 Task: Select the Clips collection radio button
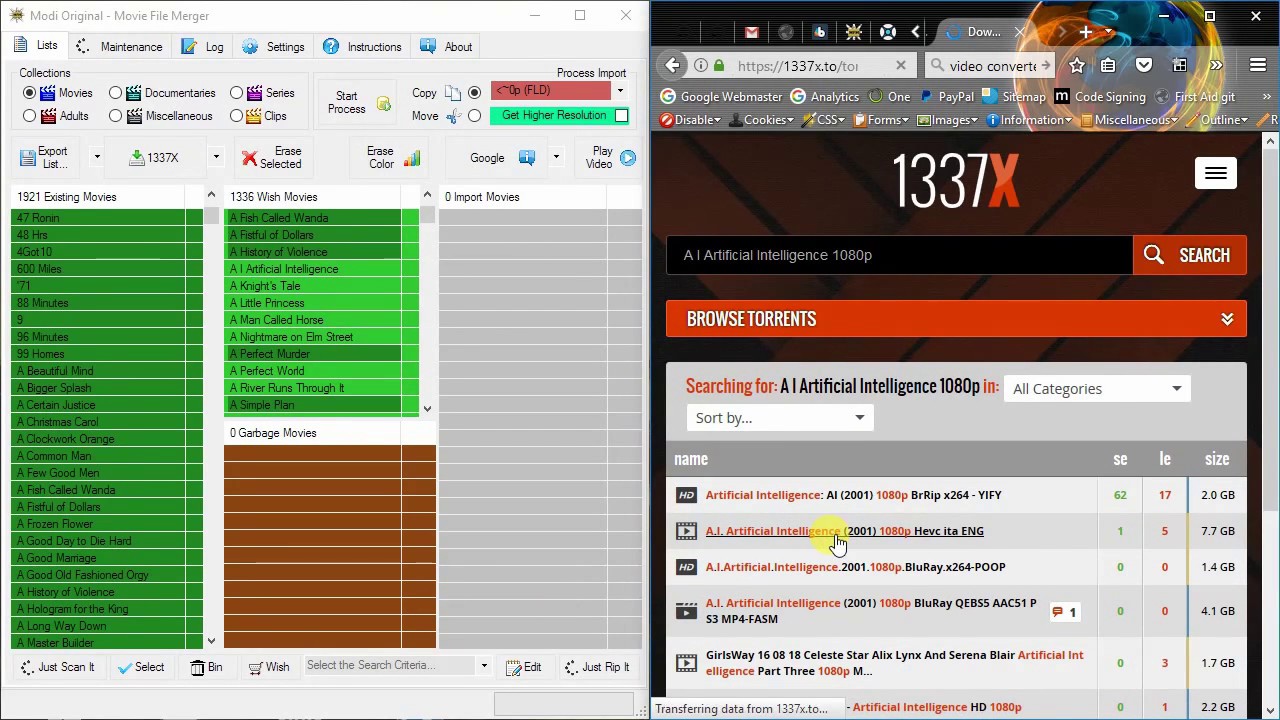point(237,116)
